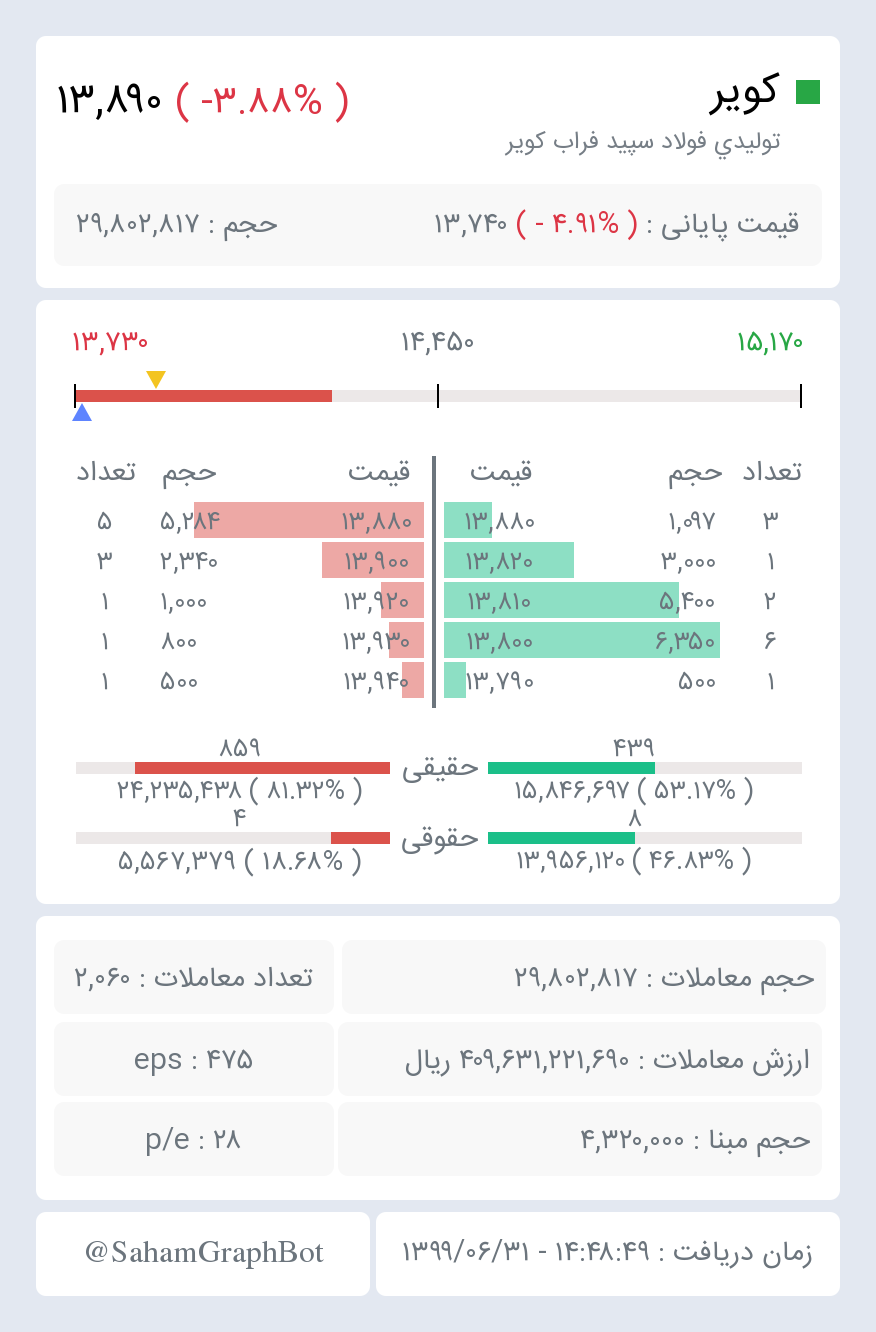Click the قیمت پایانی closing price field
The height and width of the screenshot is (1332, 876).
click(x=617, y=224)
